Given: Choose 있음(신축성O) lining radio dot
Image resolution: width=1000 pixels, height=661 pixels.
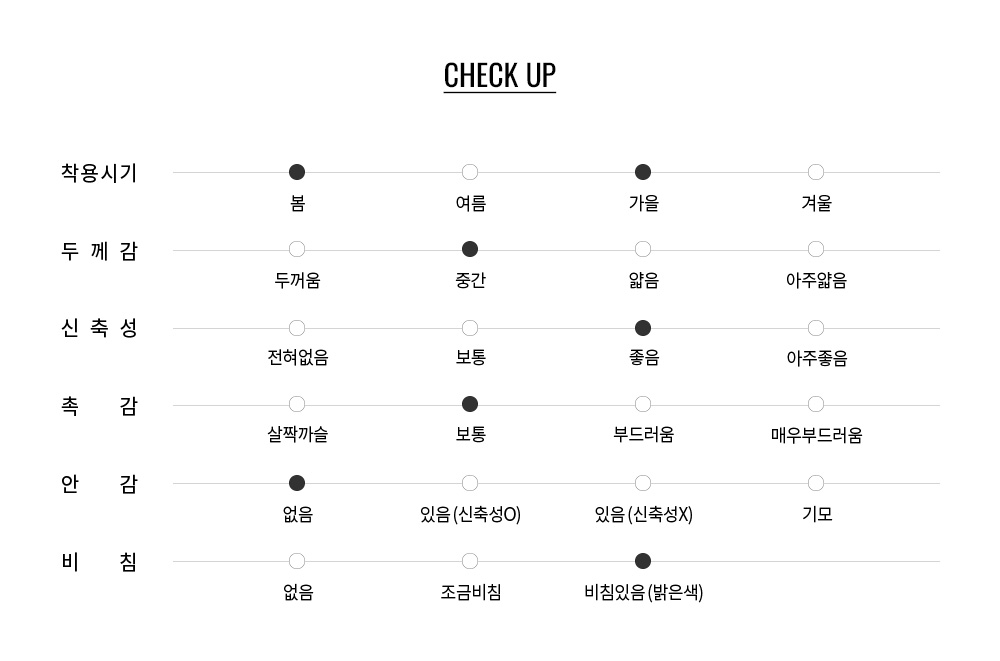Looking at the screenshot, I should point(470,483).
